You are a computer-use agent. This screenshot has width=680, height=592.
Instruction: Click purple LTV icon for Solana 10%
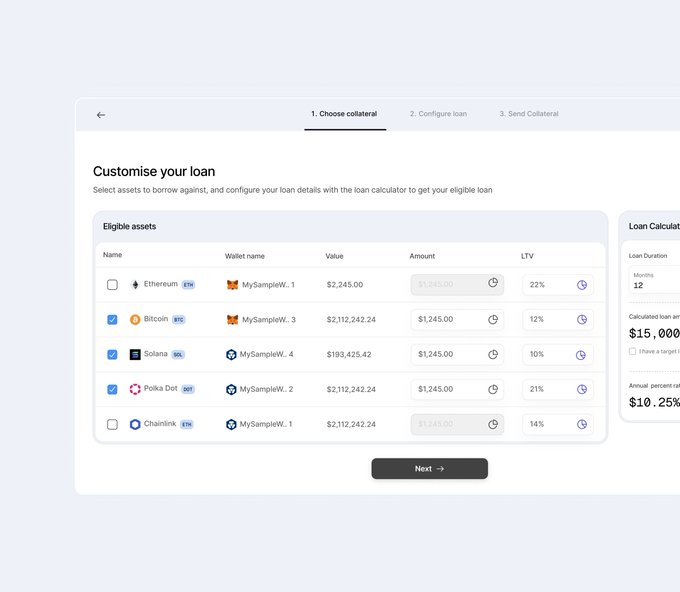[x=581, y=355]
